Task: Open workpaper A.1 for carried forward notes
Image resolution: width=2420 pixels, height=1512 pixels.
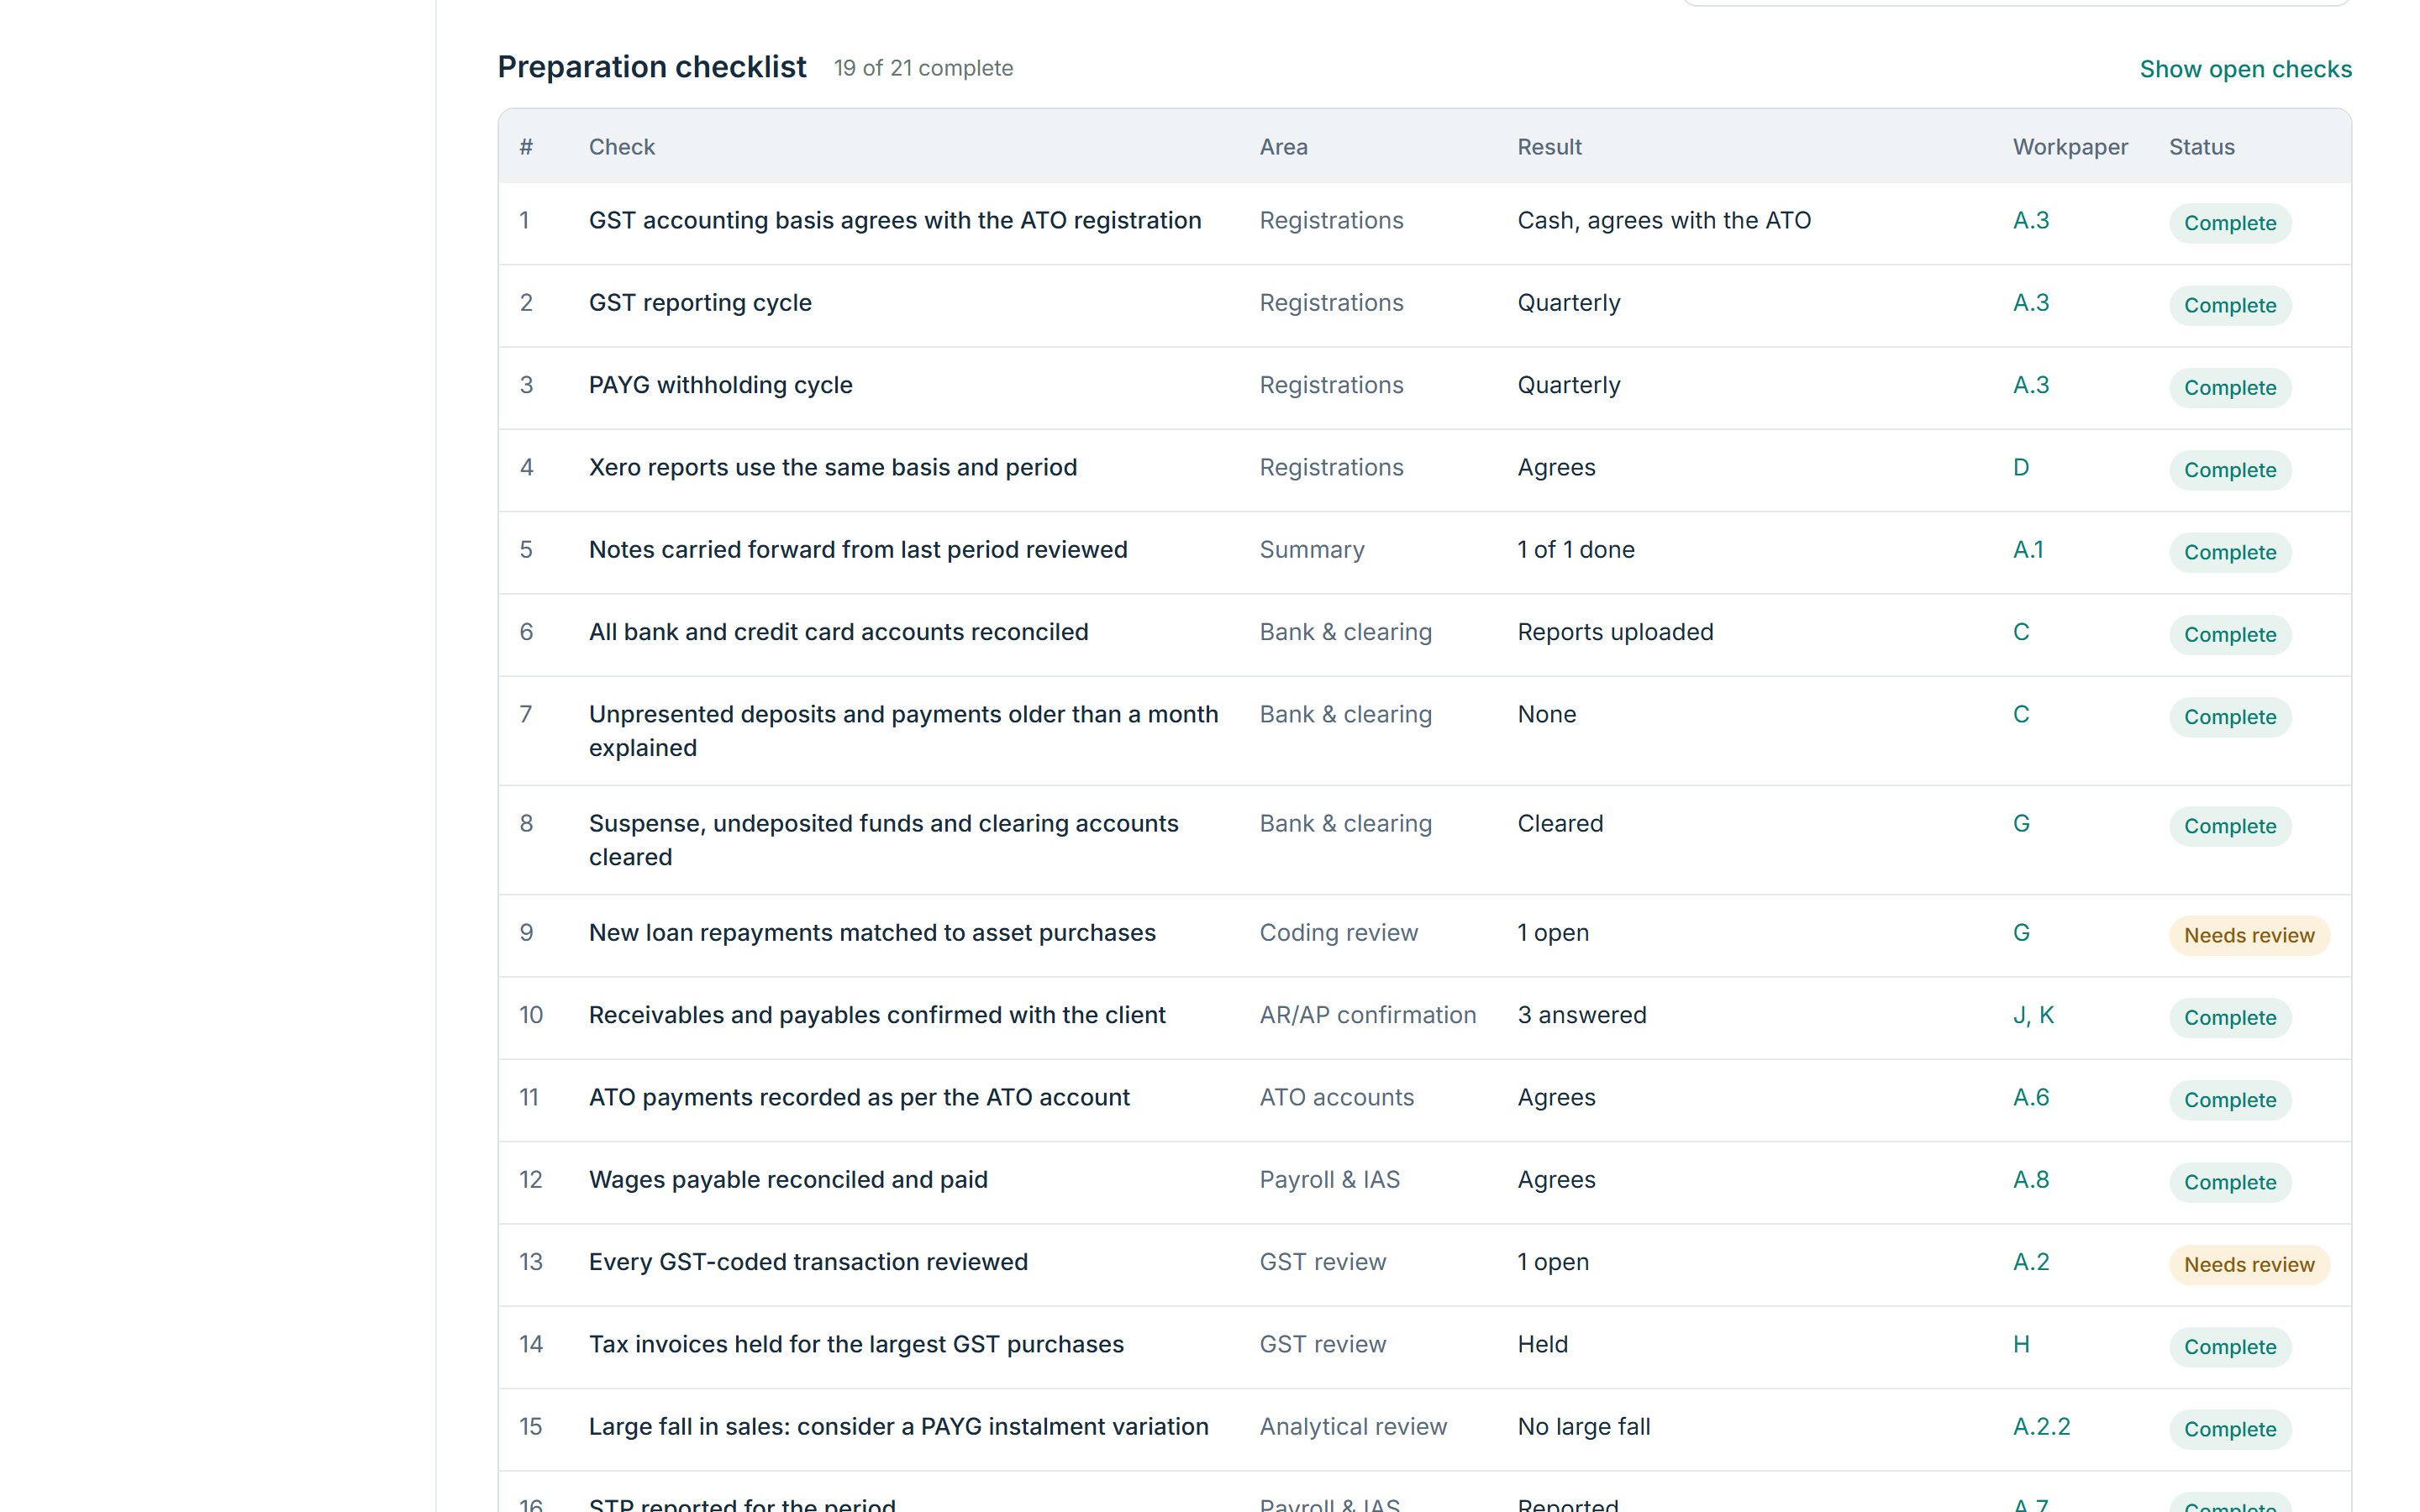Action: [x=2027, y=549]
